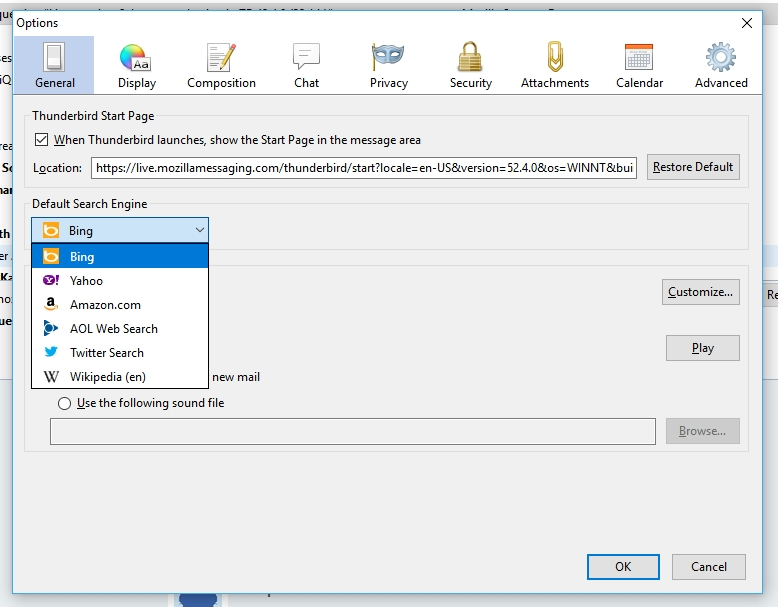The height and width of the screenshot is (607, 778).
Task: Choose Yahoo from the search engine list
Action: (120, 280)
